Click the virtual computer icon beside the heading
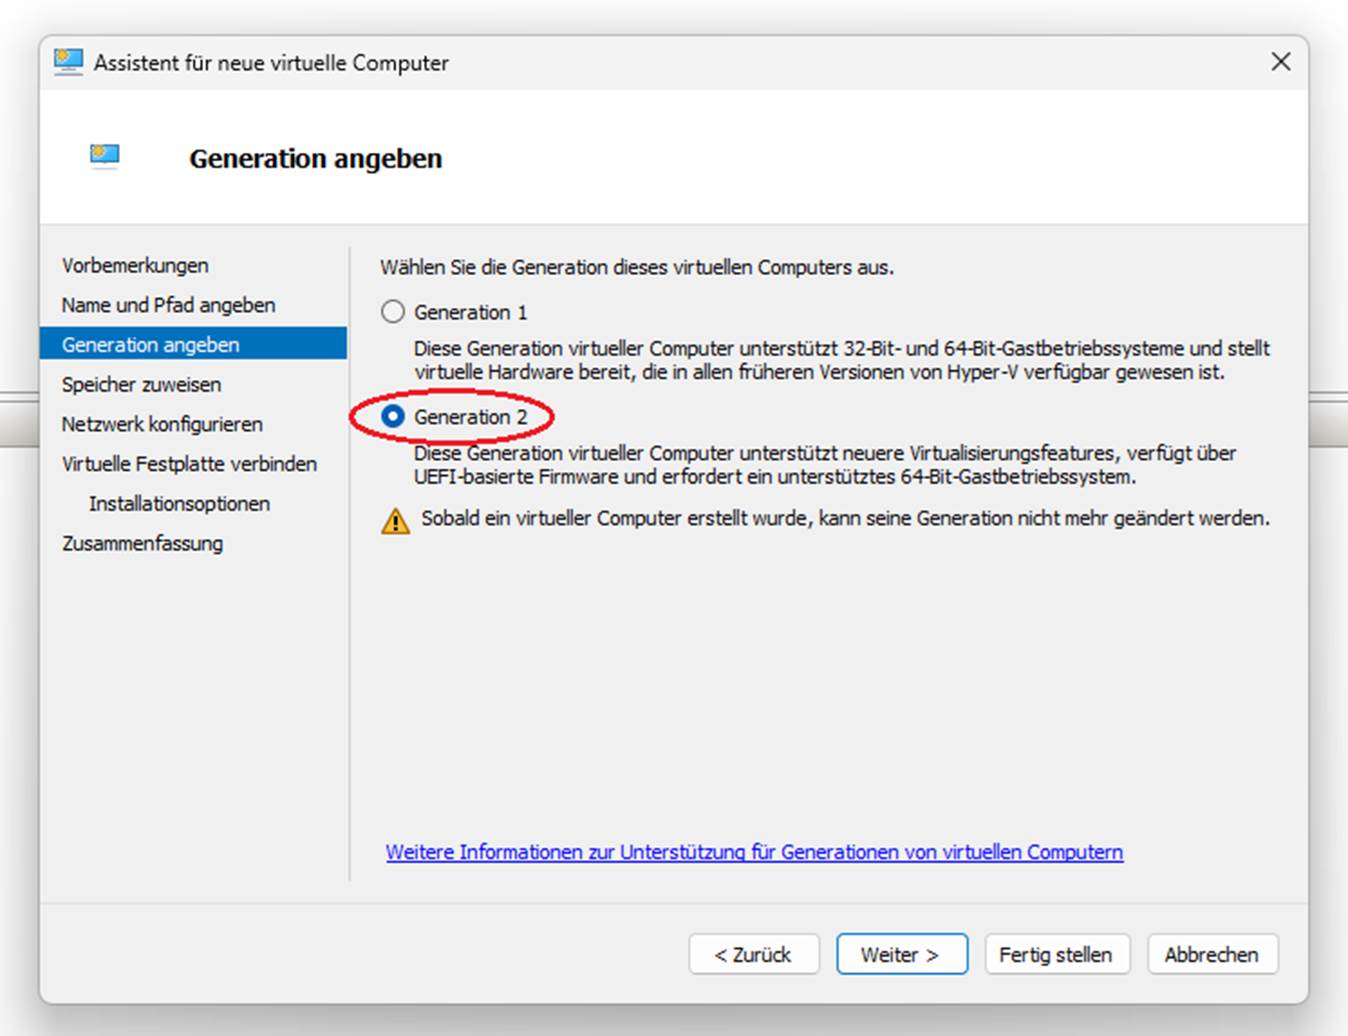Viewport: 1348px width, 1036px height. point(104,156)
